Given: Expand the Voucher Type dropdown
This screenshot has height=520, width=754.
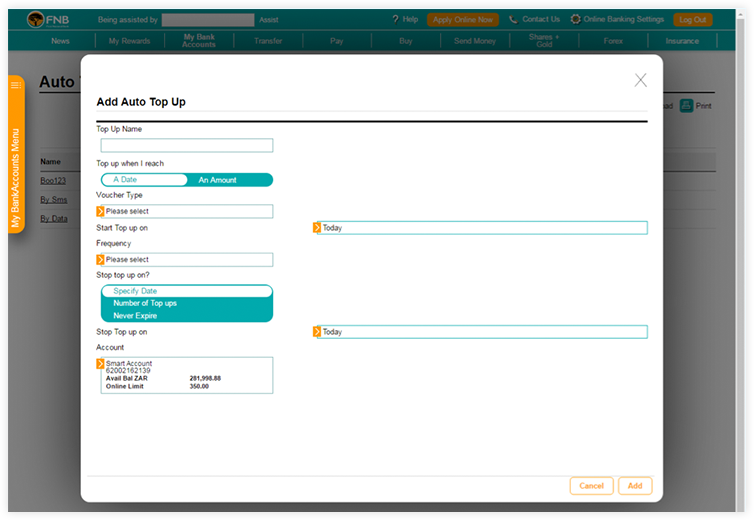Looking at the screenshot, I should (x=186, y=211).
